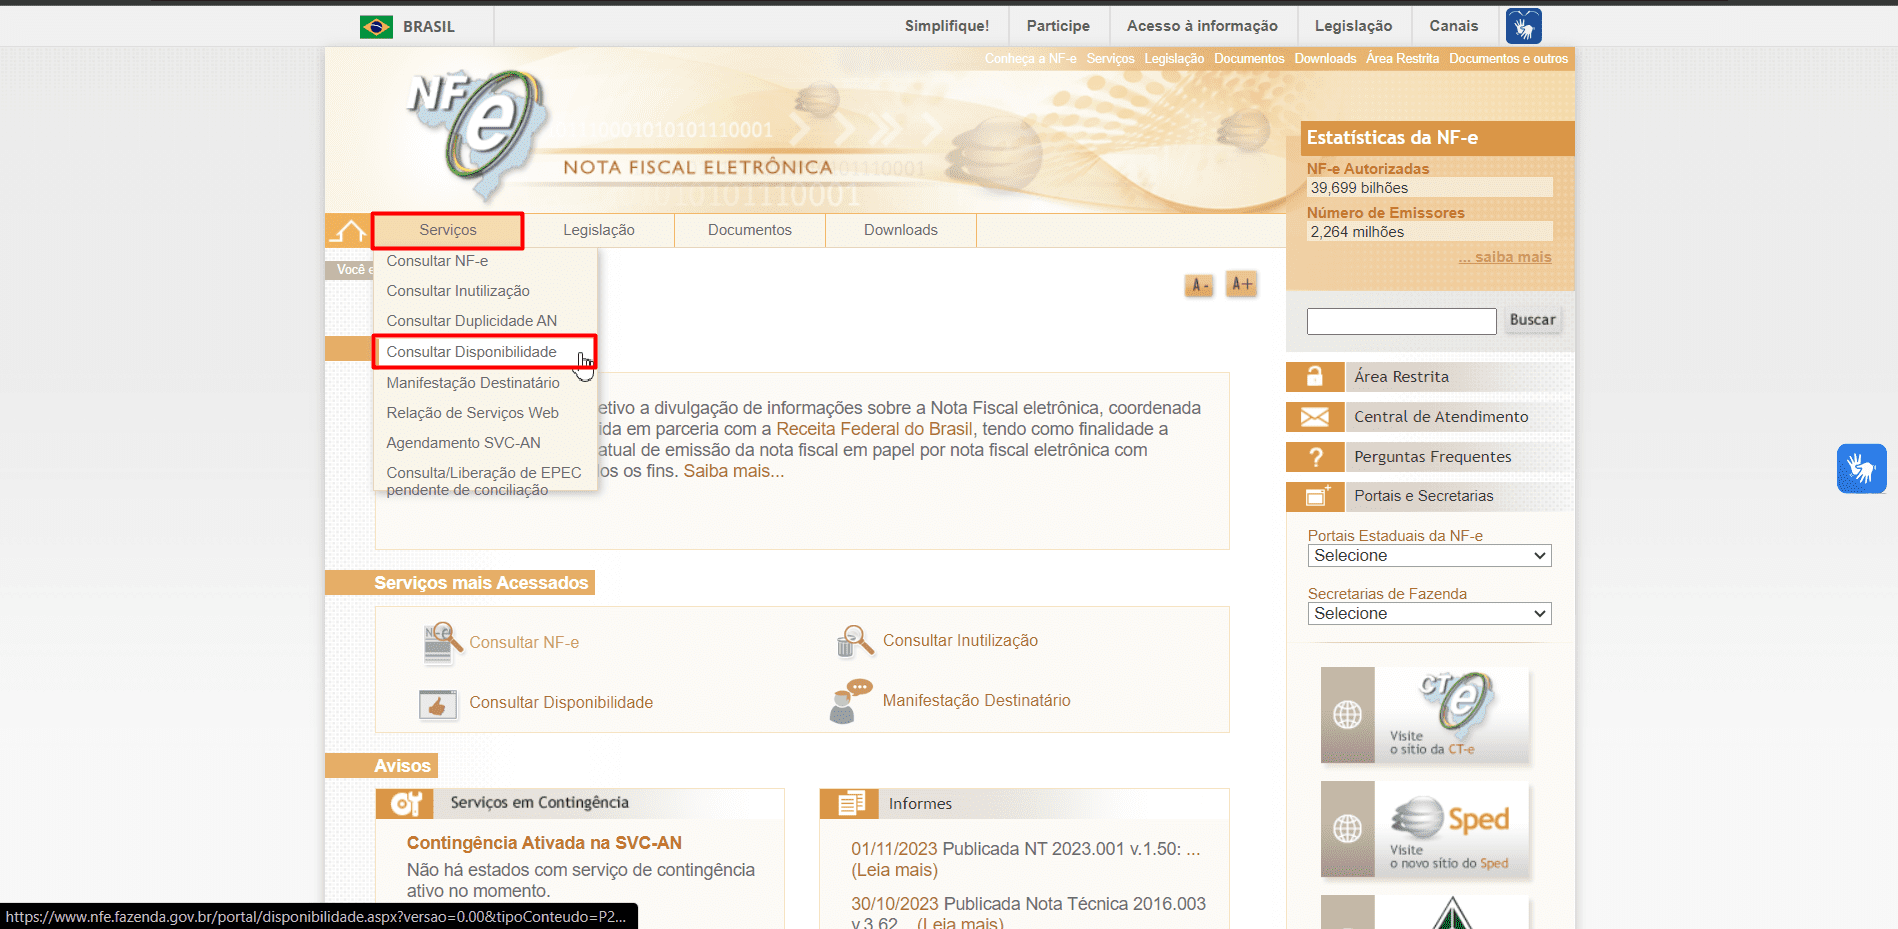Select Consultar Duplicidade AN menu item
Viewport: 1898px width, 929px height.
472,321
